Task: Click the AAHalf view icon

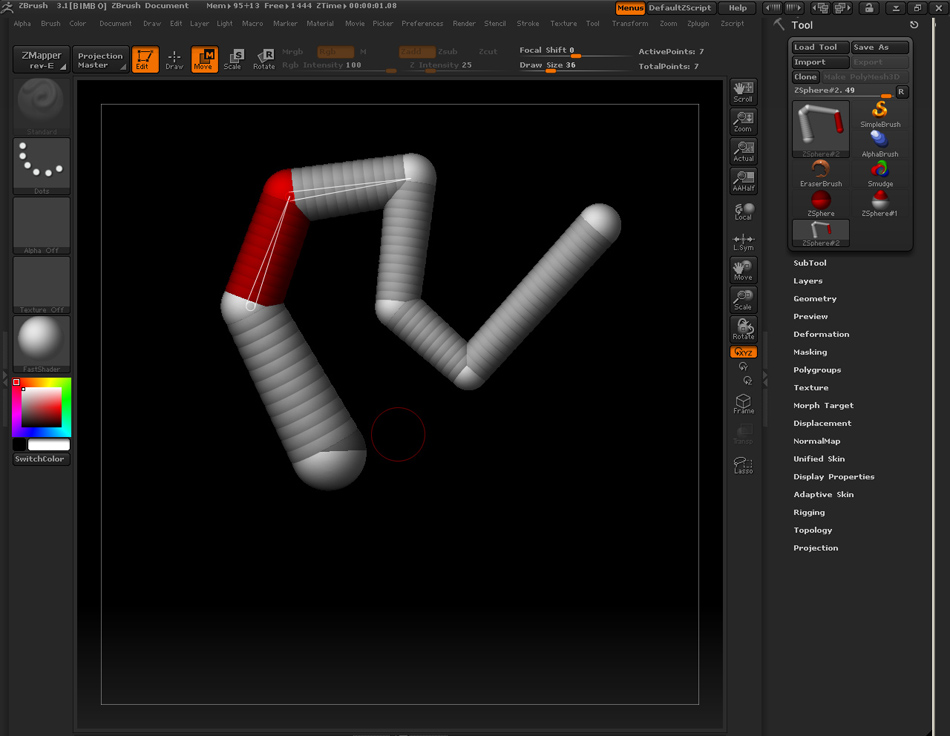Action: [743, 182]
